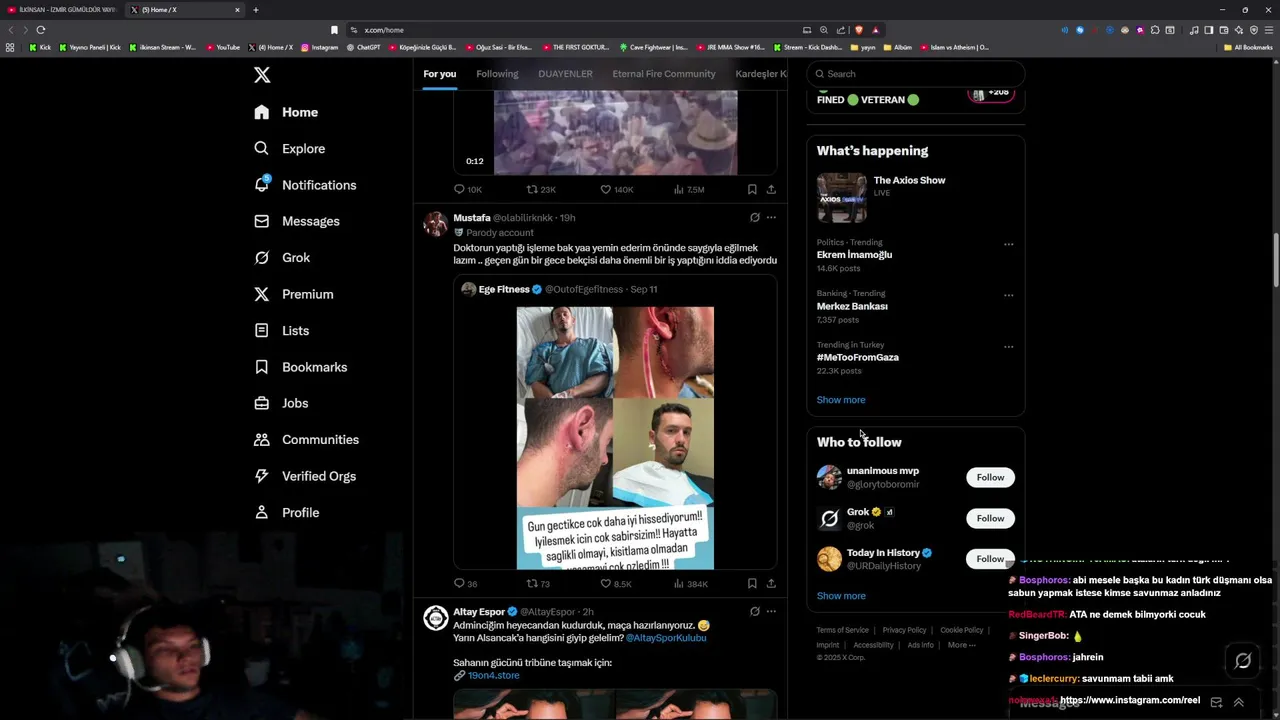Viewport: 1280px width, 720px height.
Task: View count icon showing 384K
Action: click(679, 583)
